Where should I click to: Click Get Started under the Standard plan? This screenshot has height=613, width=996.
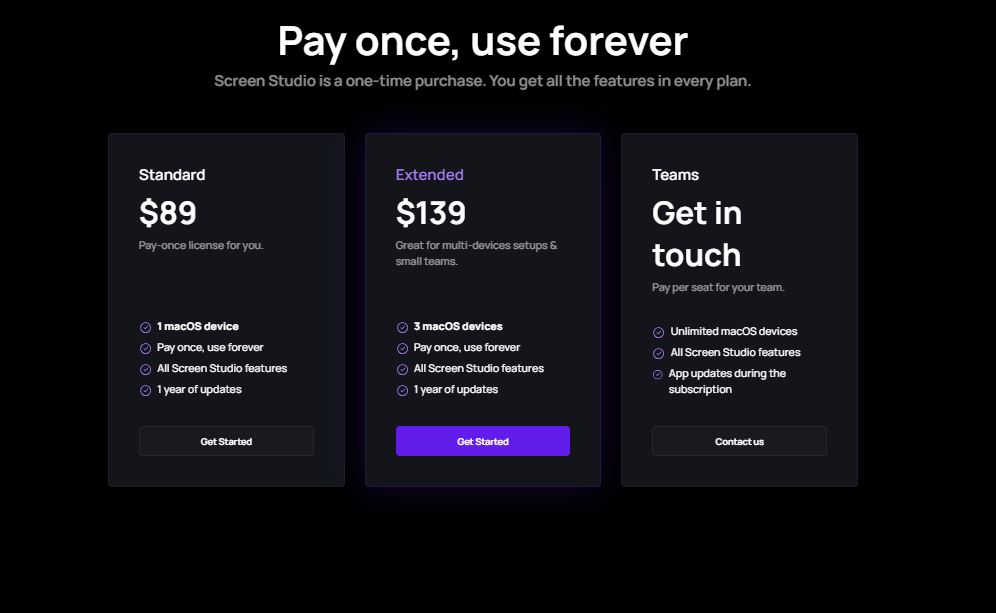[226, 441]
